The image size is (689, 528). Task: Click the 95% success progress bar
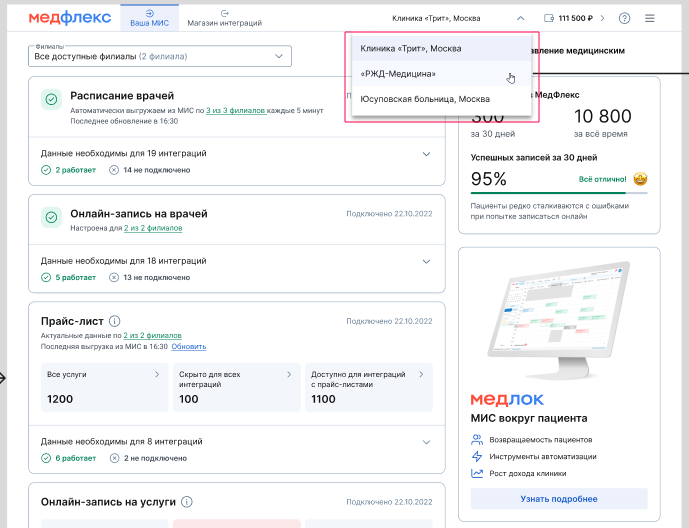tap(559, 192)
